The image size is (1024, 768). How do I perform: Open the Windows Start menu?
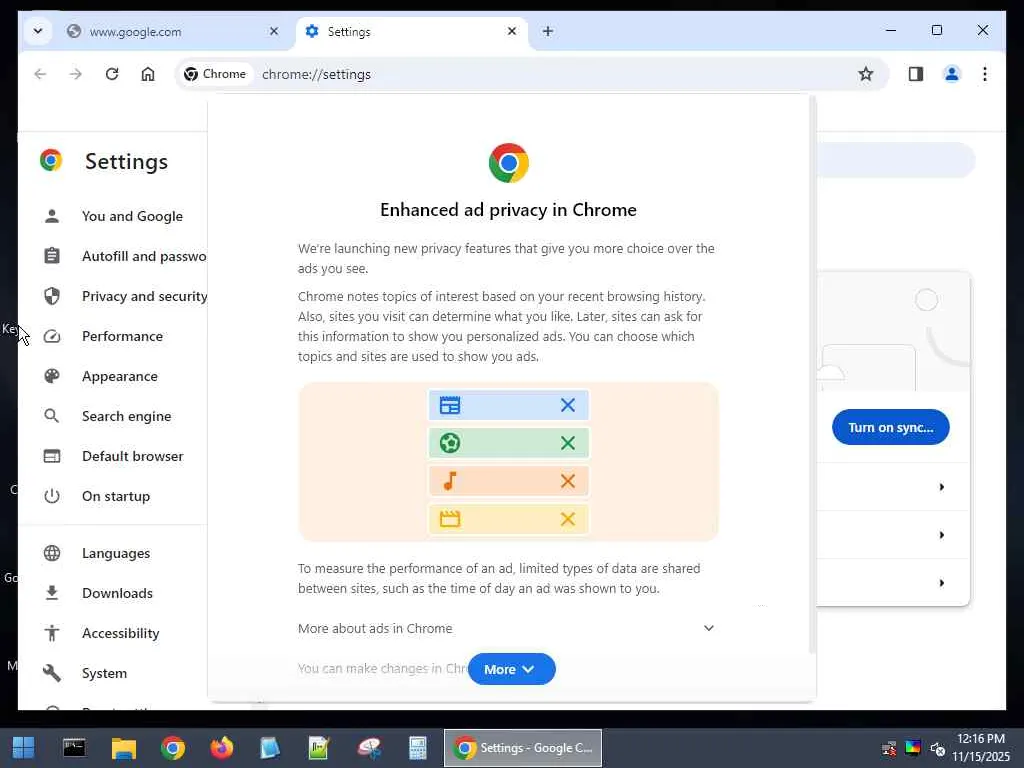point(24,748)
